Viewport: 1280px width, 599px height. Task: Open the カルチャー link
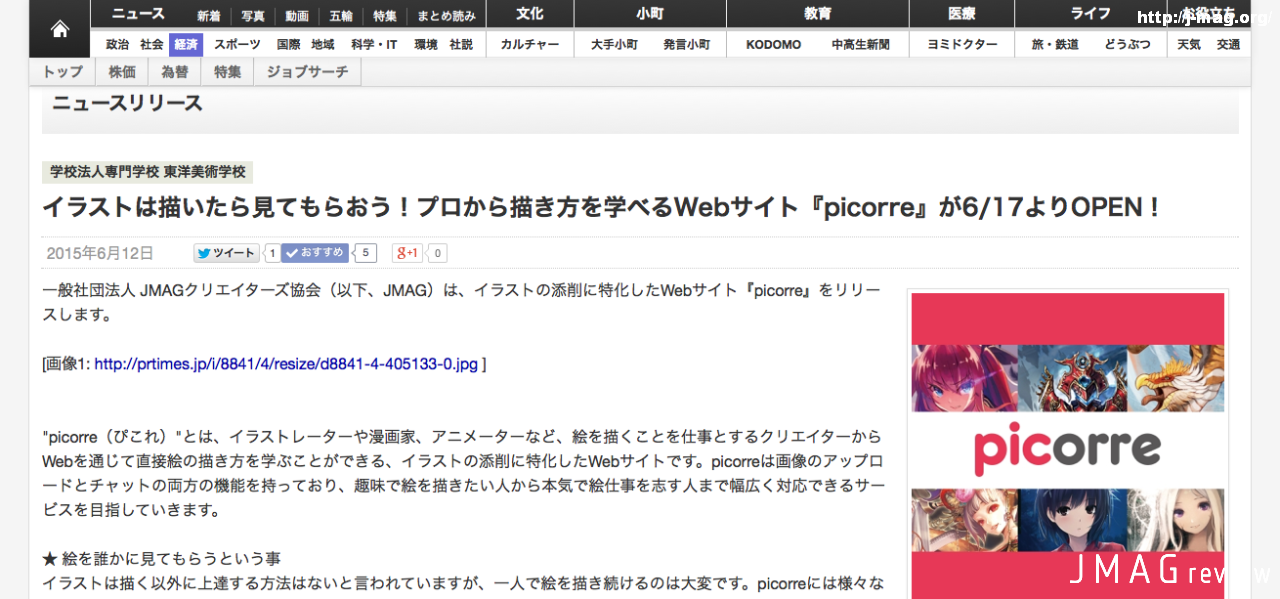coord(530,44)
